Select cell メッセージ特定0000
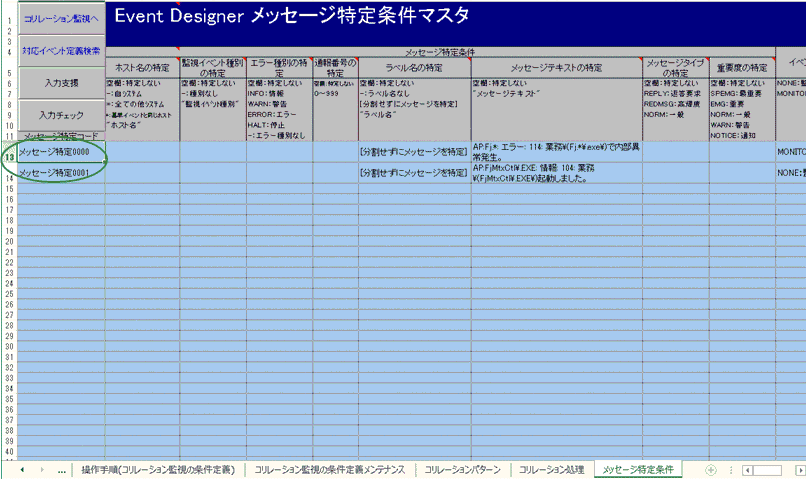Viewport: 806px width, 479px height. point(61,152)
